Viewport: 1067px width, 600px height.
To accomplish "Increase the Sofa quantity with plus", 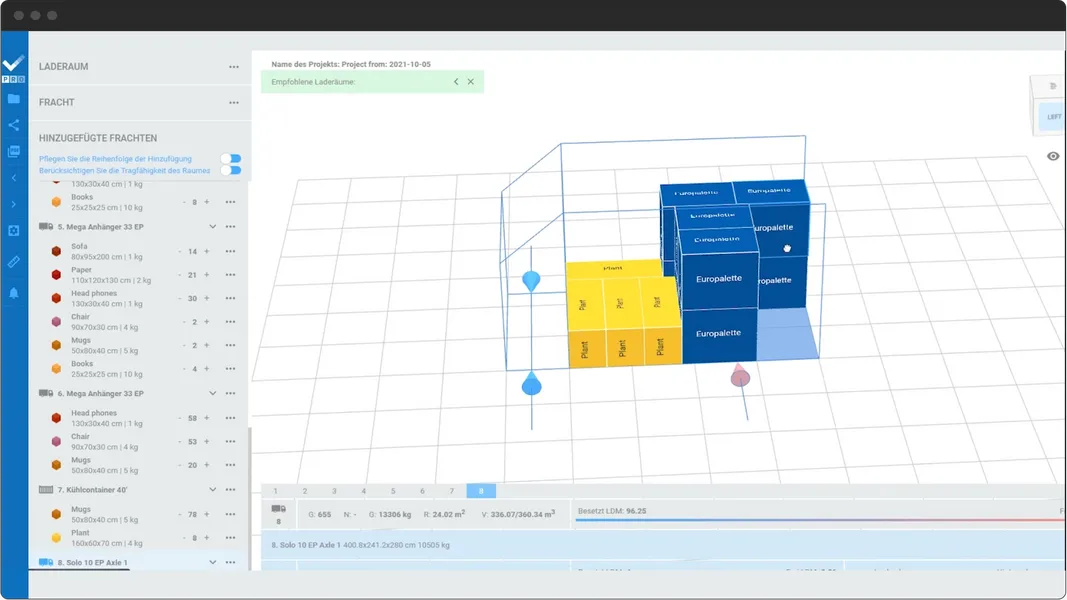I will (x=207, y=250).
